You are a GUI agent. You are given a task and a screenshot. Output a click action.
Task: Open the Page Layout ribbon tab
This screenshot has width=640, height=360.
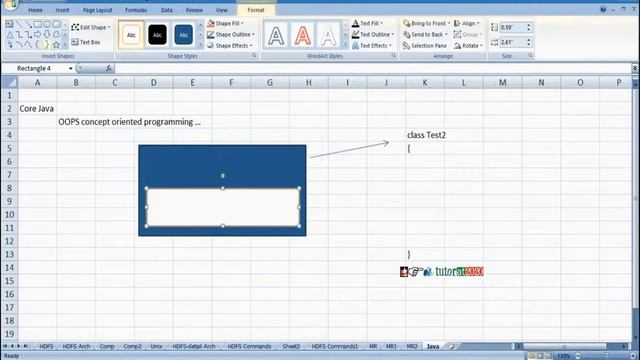click(x=97, y=10)
